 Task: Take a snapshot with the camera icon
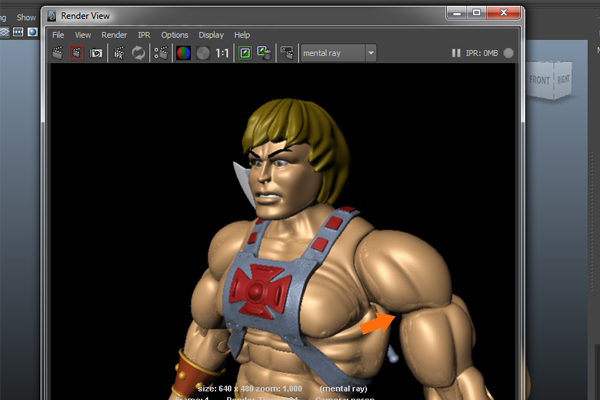tap(96, 53)
